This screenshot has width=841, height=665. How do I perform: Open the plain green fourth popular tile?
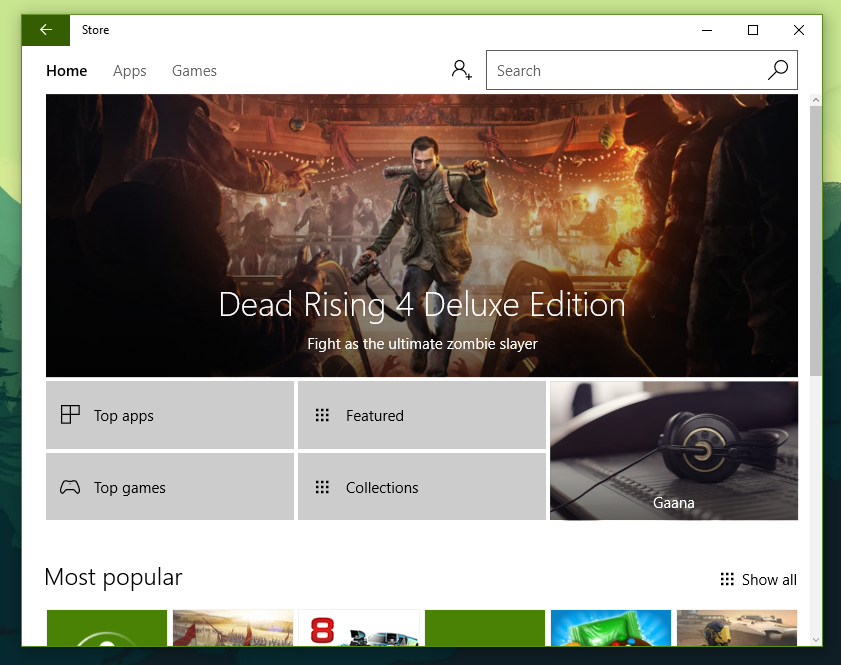485,628
